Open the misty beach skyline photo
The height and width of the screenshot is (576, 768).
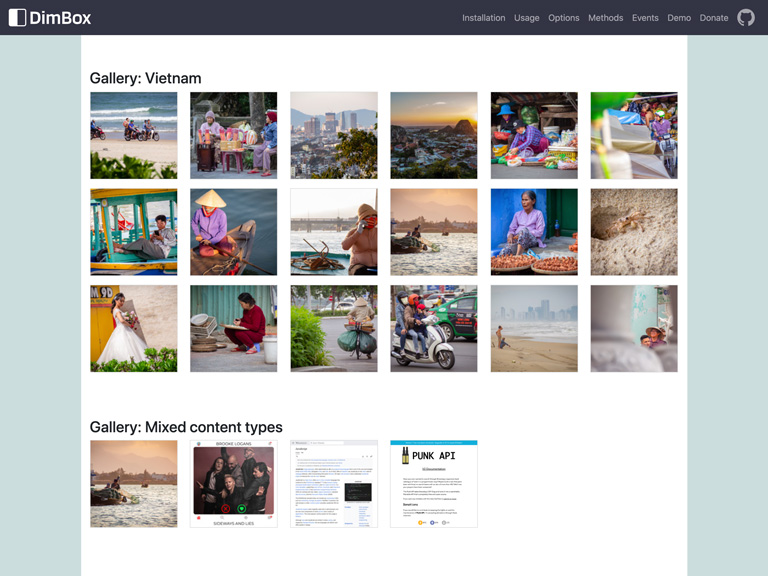pos(534,329)
